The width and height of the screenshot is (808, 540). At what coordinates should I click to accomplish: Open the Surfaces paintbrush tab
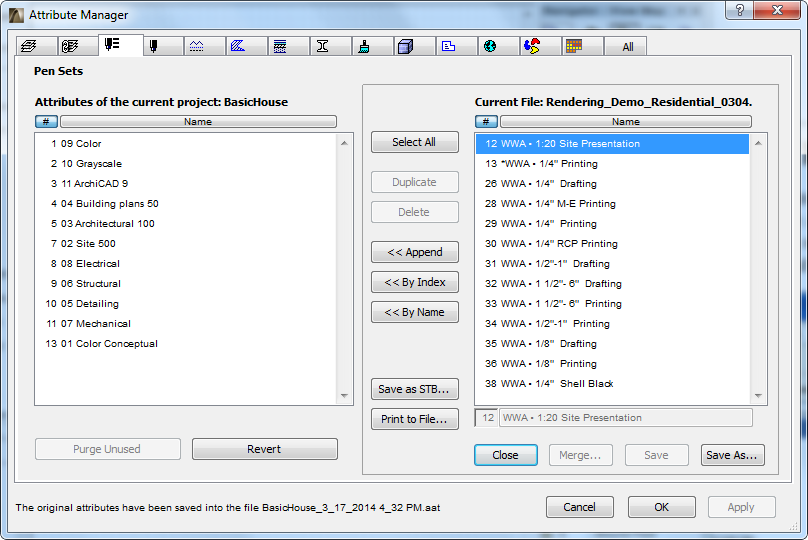(373, 46)
